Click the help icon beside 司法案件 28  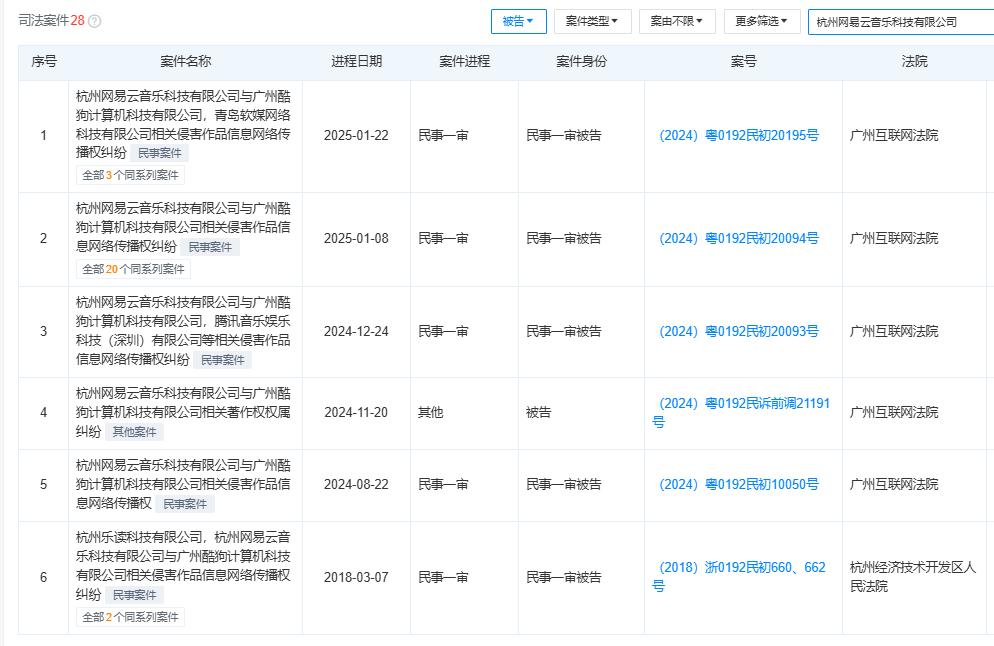[x=95, y=21]
